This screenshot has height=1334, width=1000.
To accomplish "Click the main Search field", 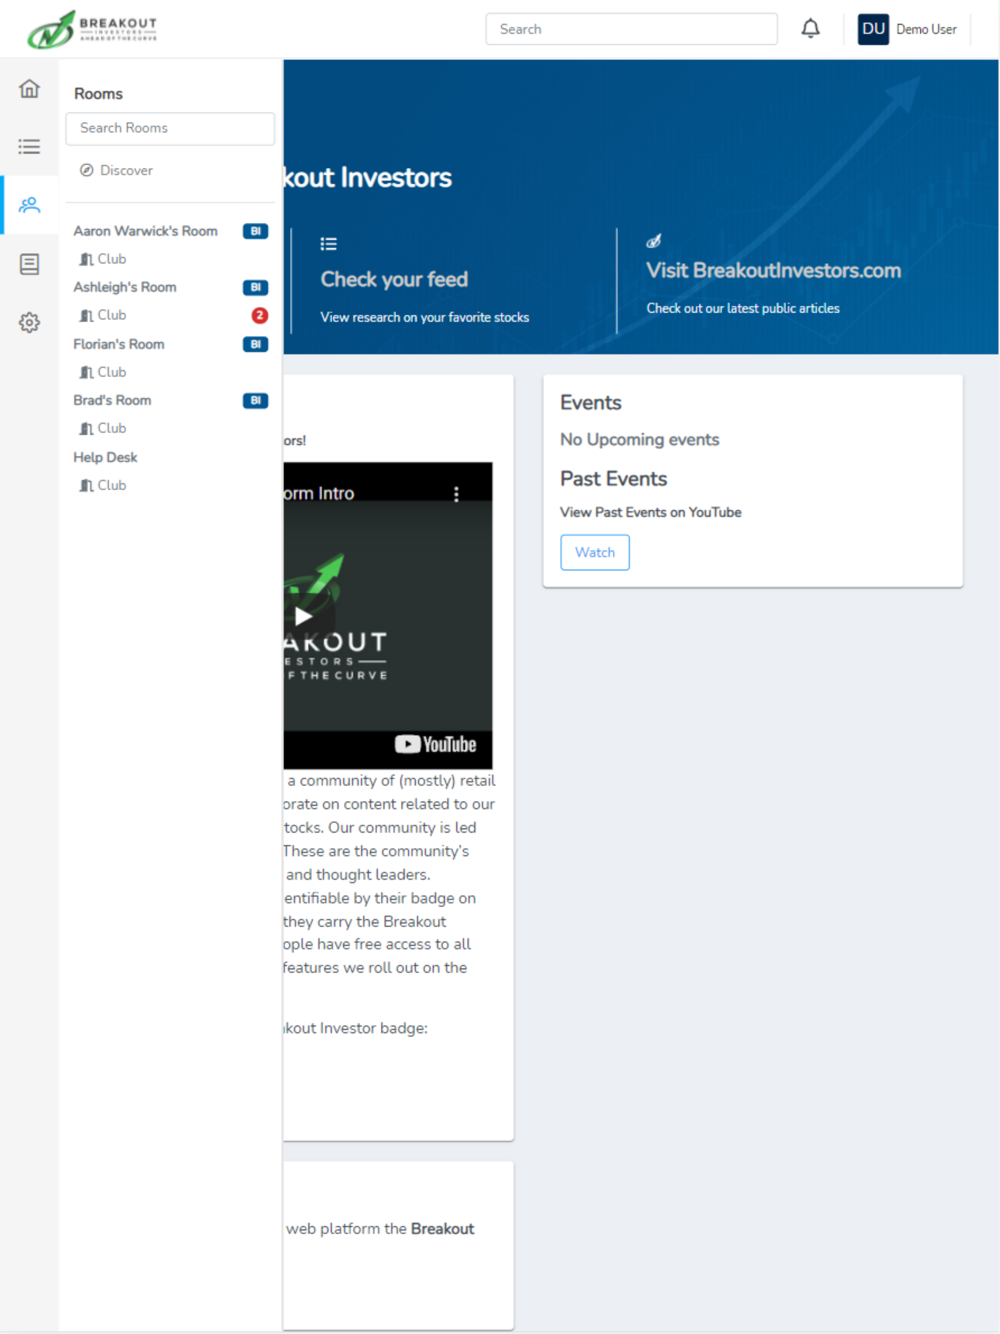I will click(x=632, y=29).
